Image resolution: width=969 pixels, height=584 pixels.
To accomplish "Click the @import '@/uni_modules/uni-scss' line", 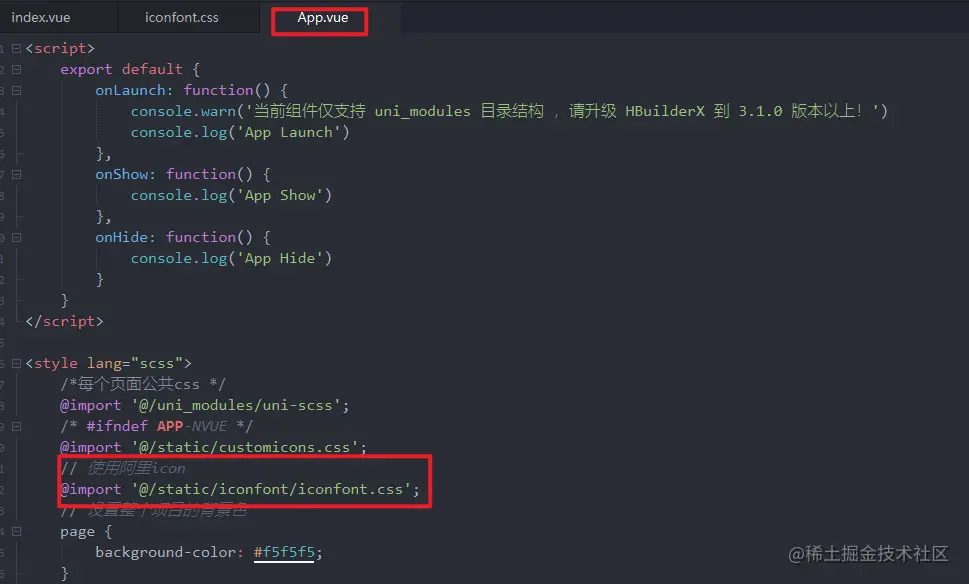I will 205,405.
